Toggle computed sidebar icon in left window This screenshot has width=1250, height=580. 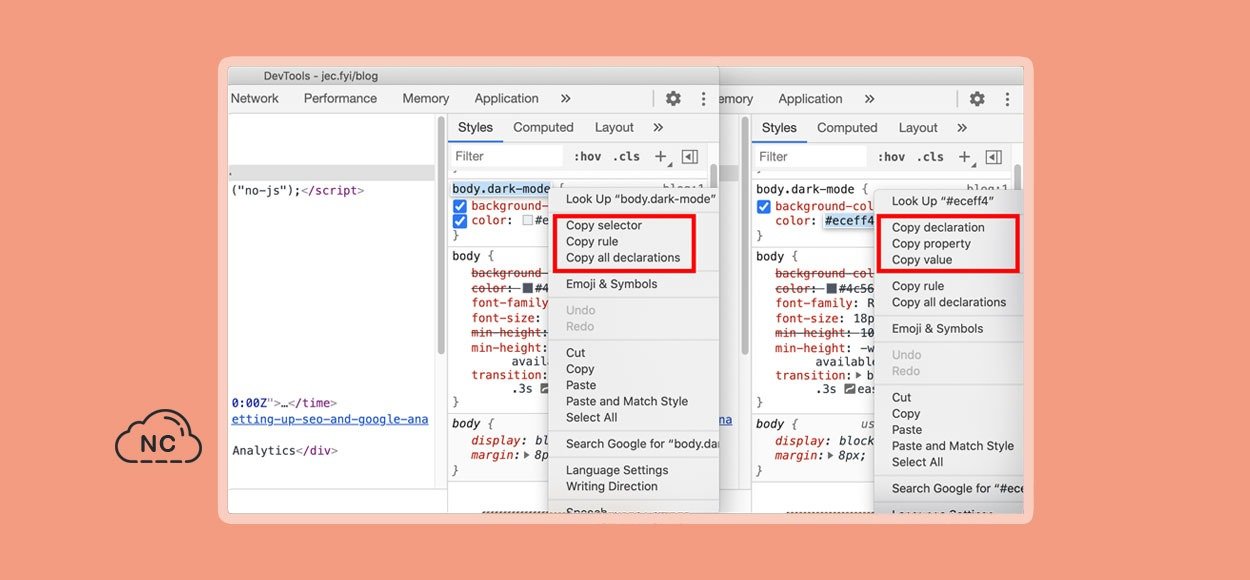click(689, 156)
